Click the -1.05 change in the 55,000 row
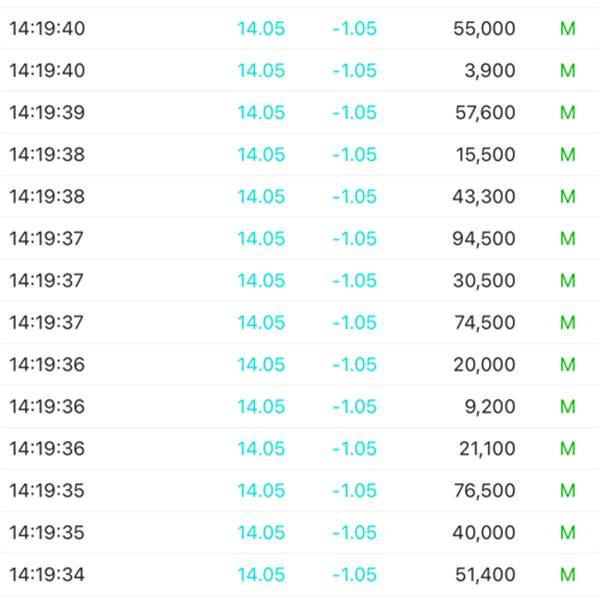This screenshot has height=600, width=600. 355,29
